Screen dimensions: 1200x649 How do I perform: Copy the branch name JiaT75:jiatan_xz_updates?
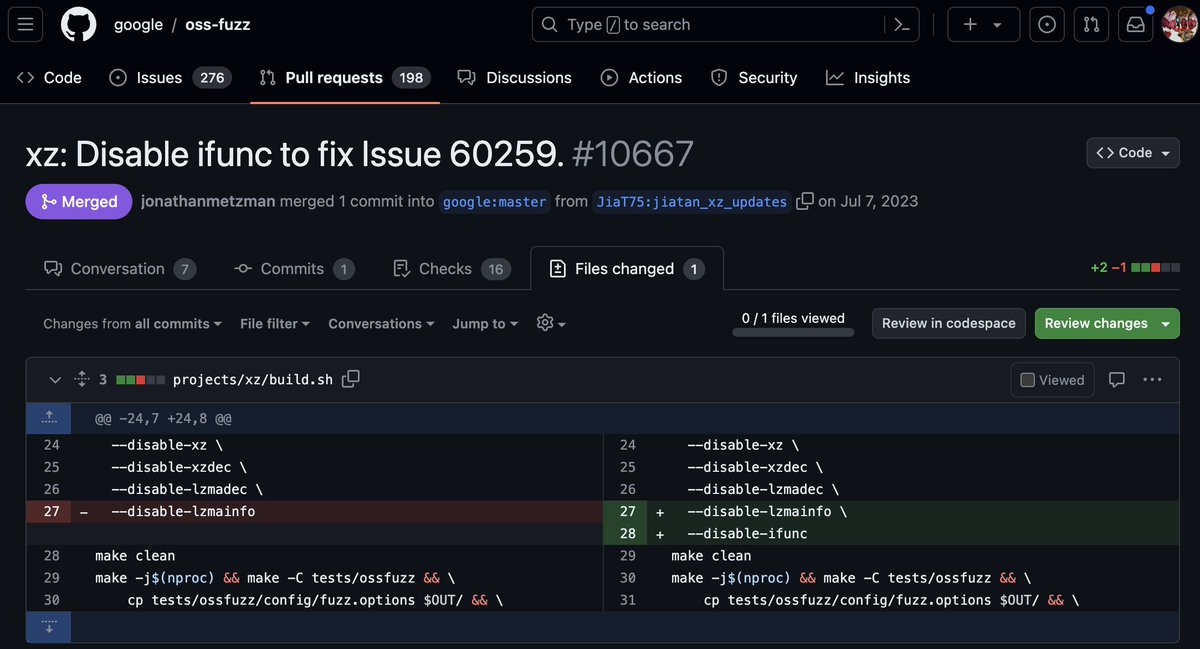(805, 201)
